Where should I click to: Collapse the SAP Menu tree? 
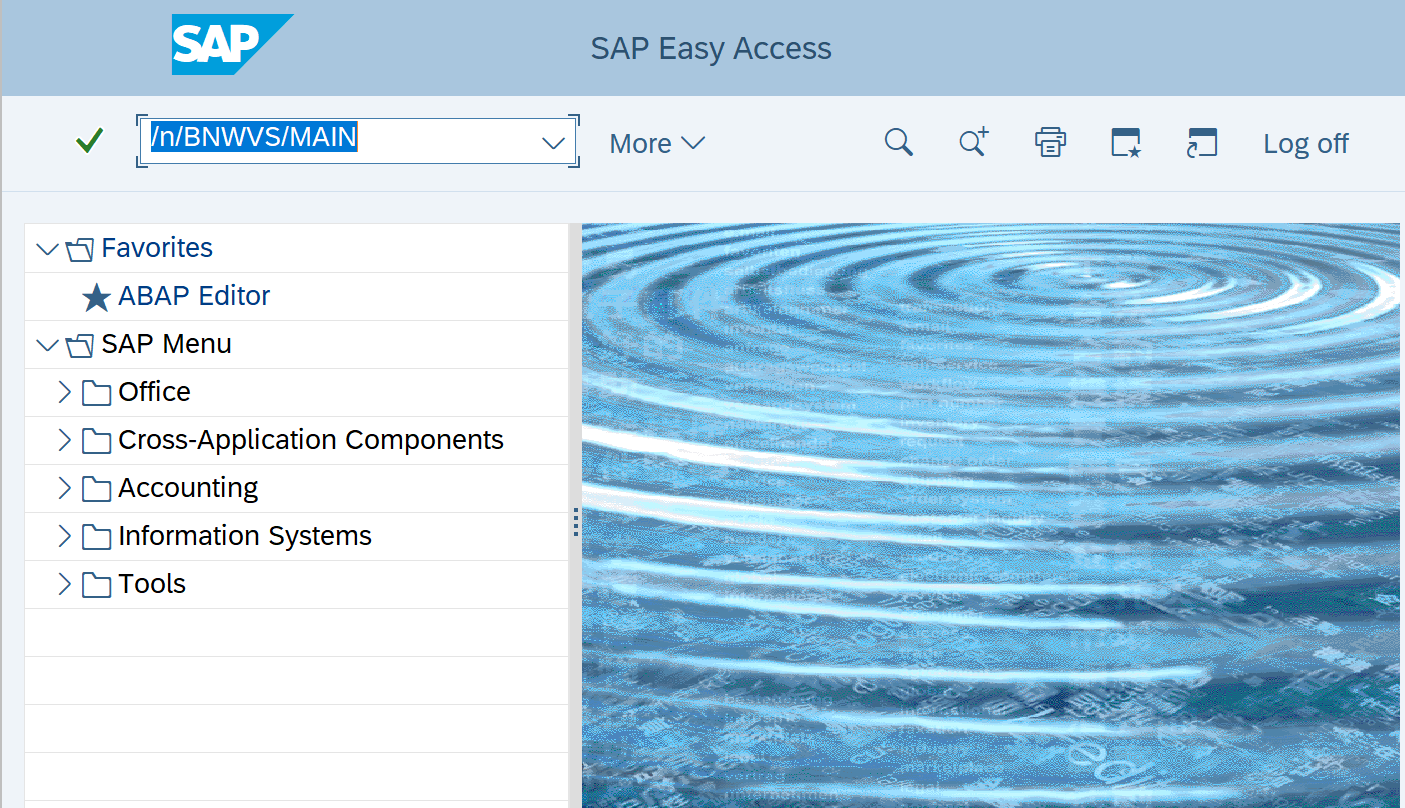click(47, 344)
